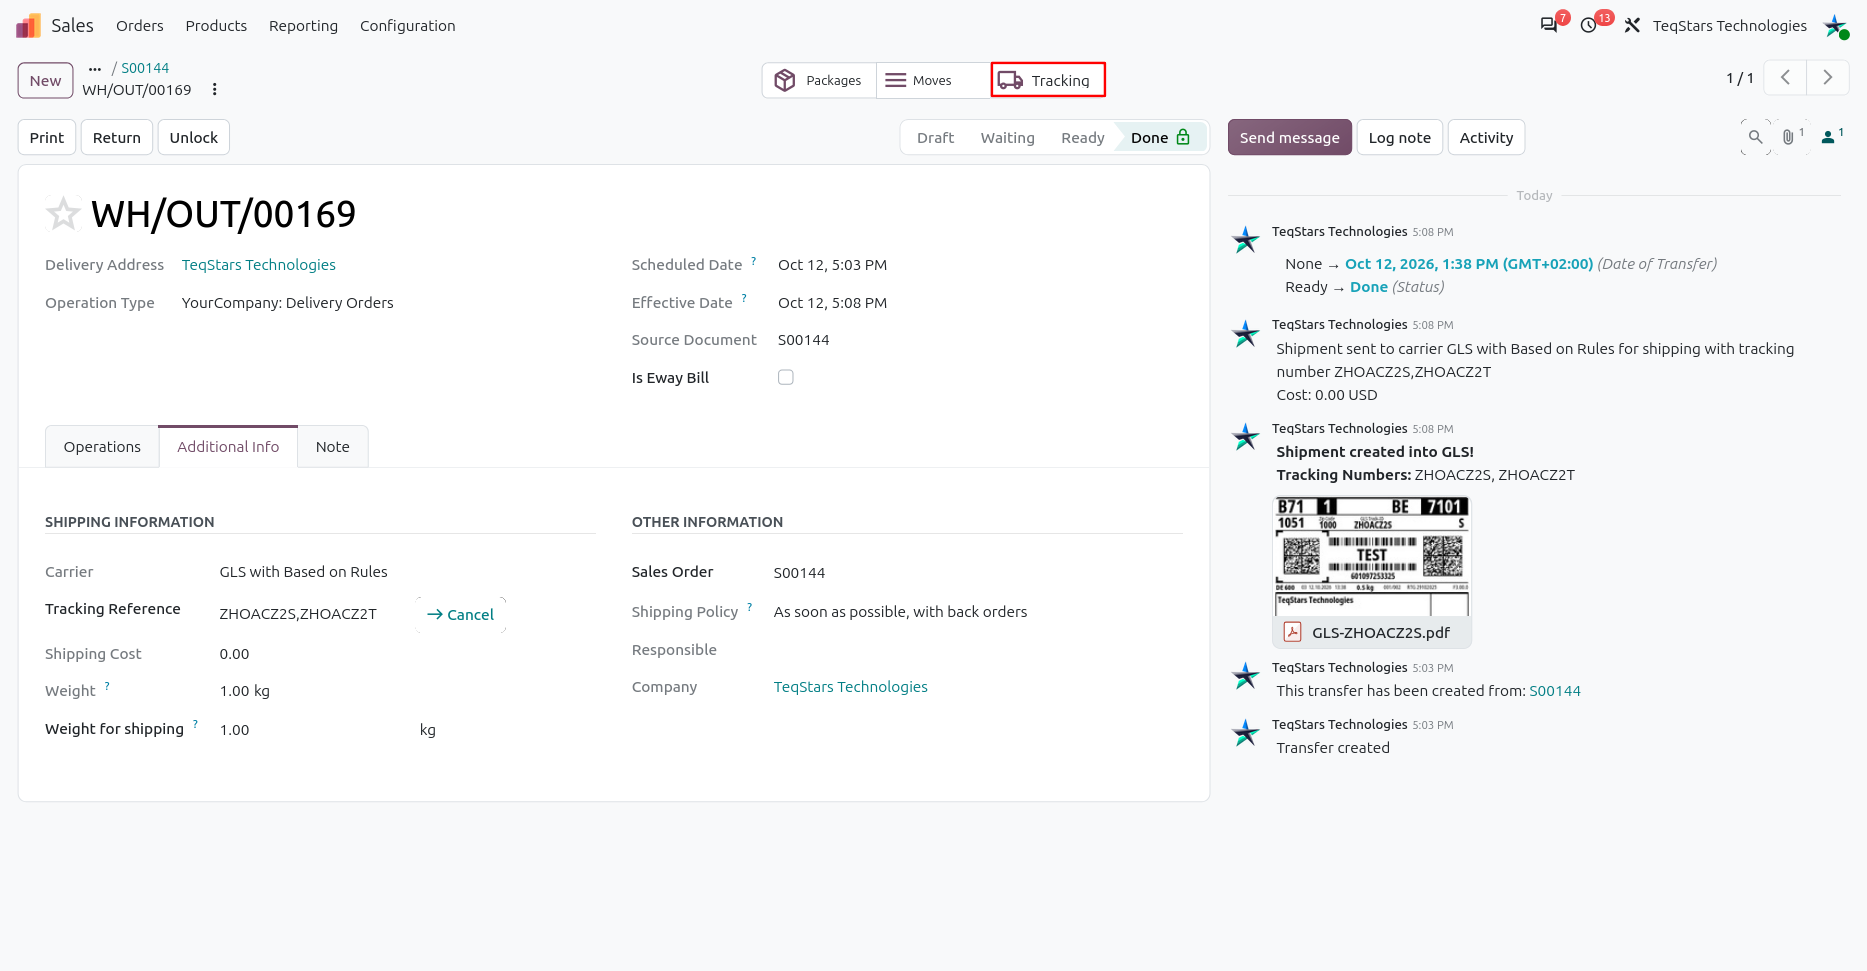The width and height of the screenshot is (1867, 971).
Task: Open the record actions kebab menu
Action: point(214,89)
